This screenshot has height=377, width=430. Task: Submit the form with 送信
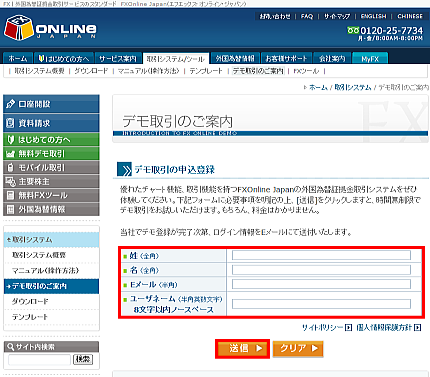[x=242, y=349]
